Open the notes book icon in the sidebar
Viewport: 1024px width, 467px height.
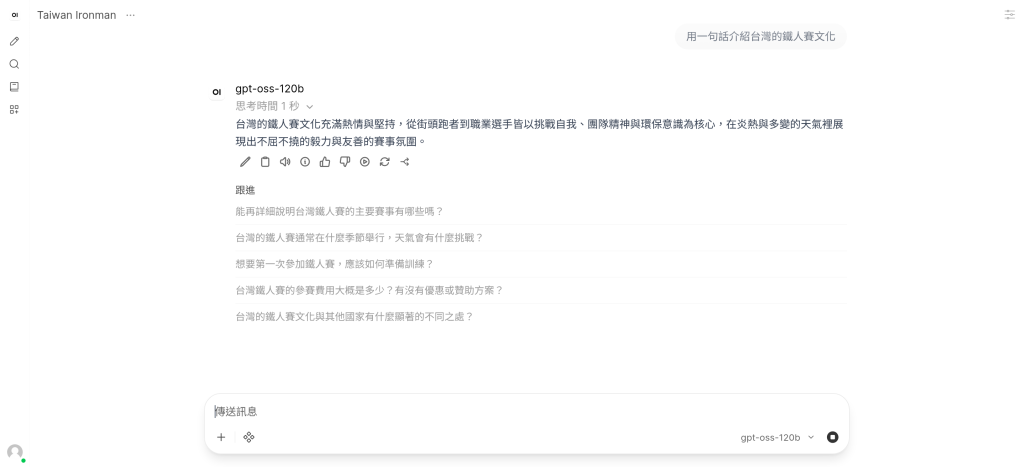(x=14, y=87)
